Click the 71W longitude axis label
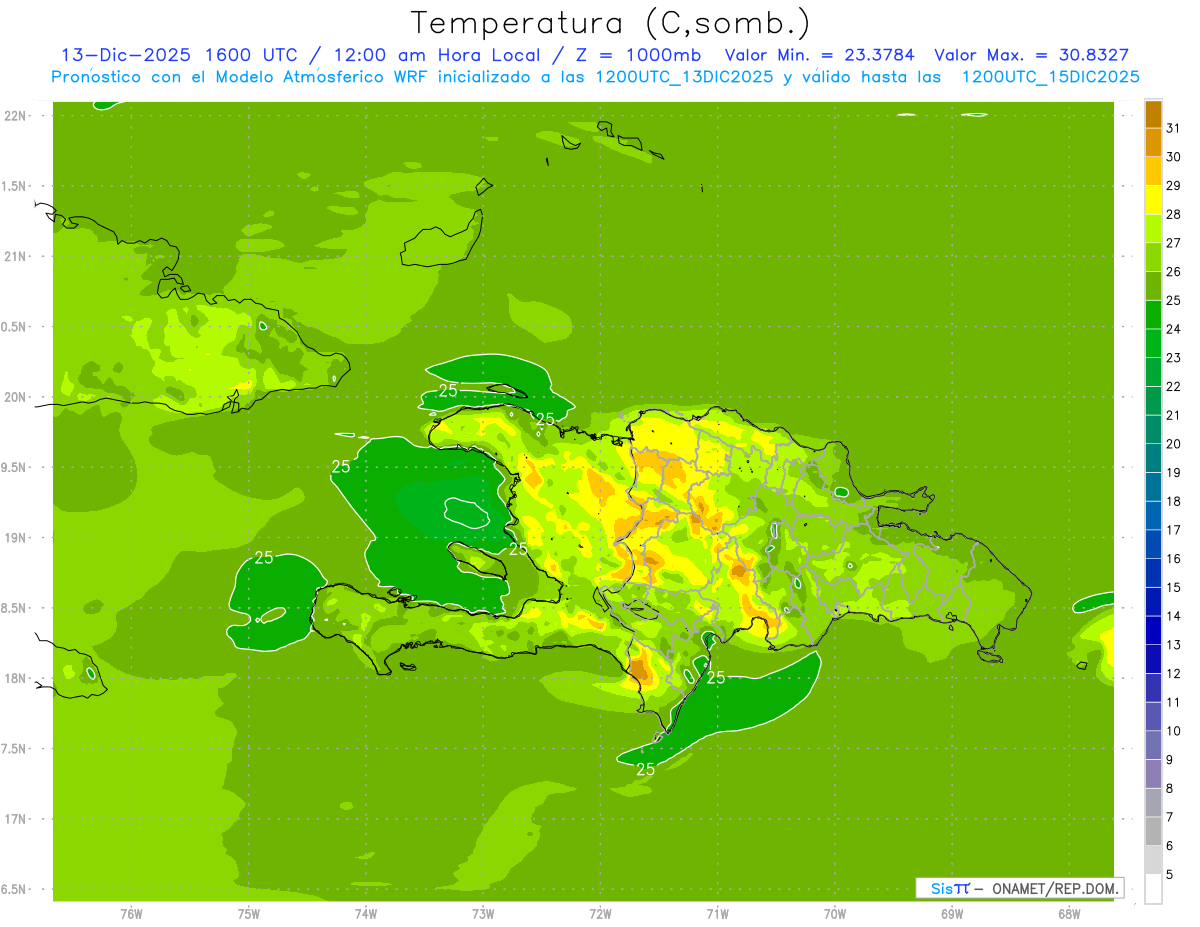 point(717,913)
